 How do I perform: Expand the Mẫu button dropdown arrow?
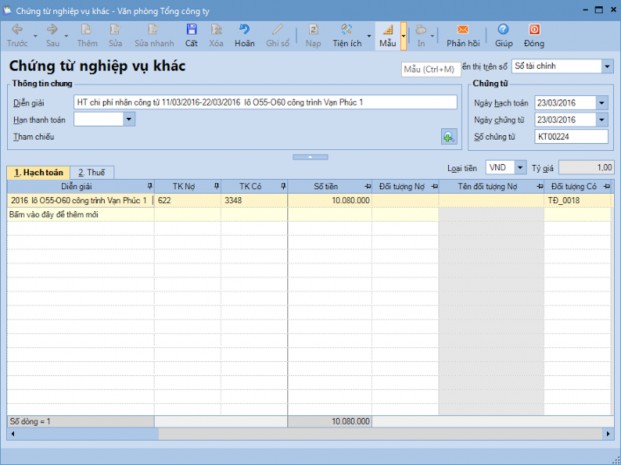(x=404, y=36)
